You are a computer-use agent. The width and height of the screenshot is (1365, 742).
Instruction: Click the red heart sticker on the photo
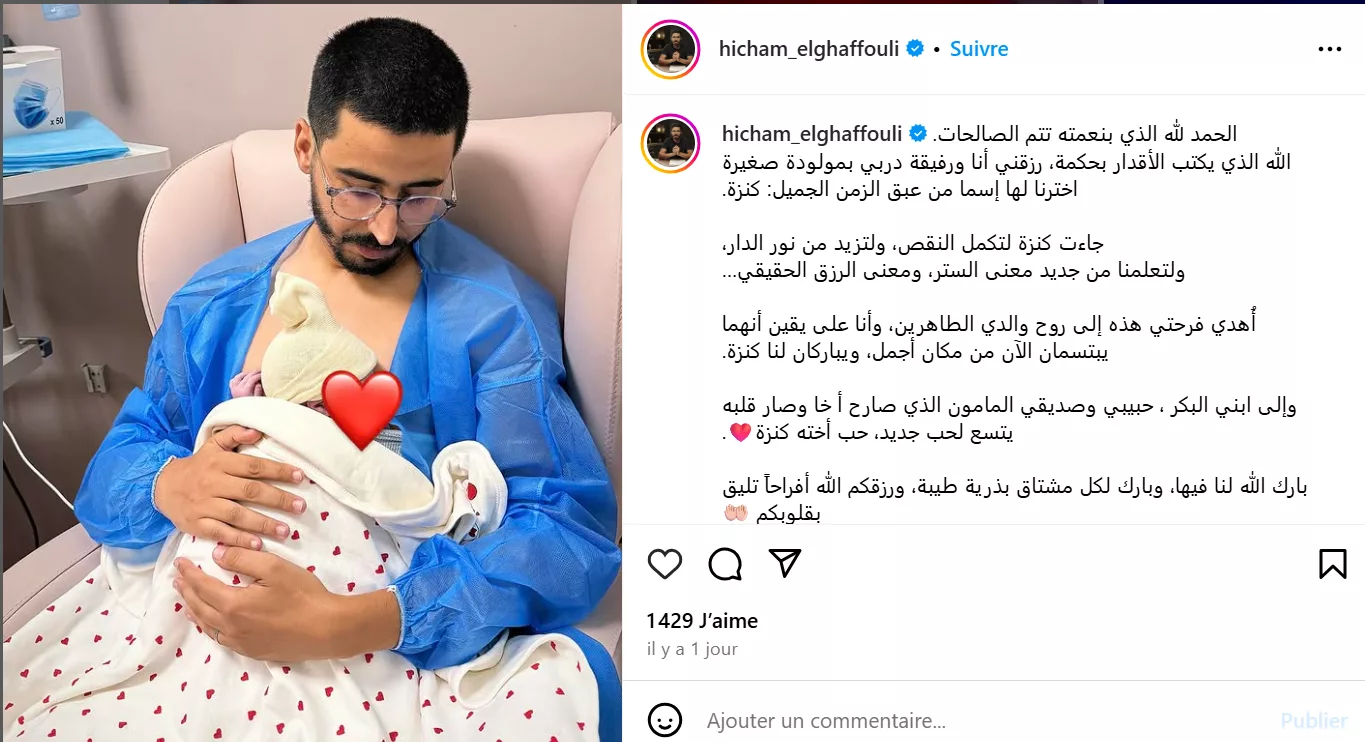pos(362,408)
